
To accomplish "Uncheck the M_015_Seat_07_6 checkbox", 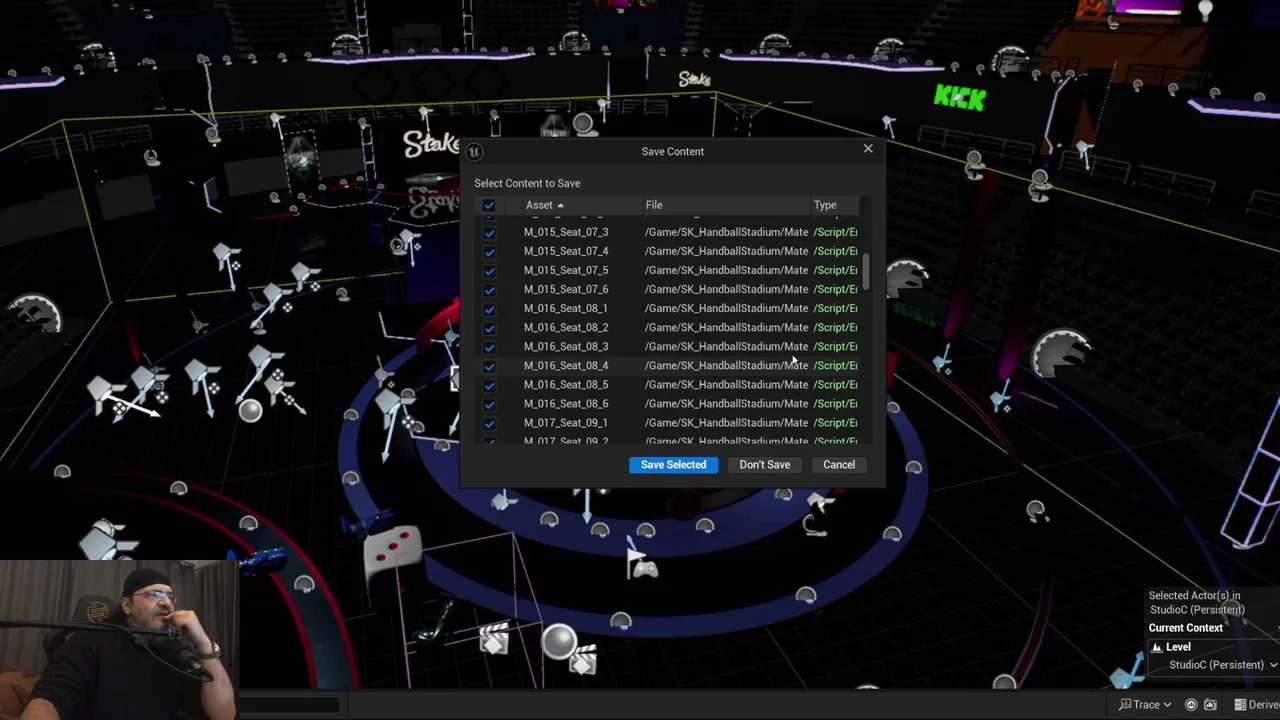I will coord(489,289).
